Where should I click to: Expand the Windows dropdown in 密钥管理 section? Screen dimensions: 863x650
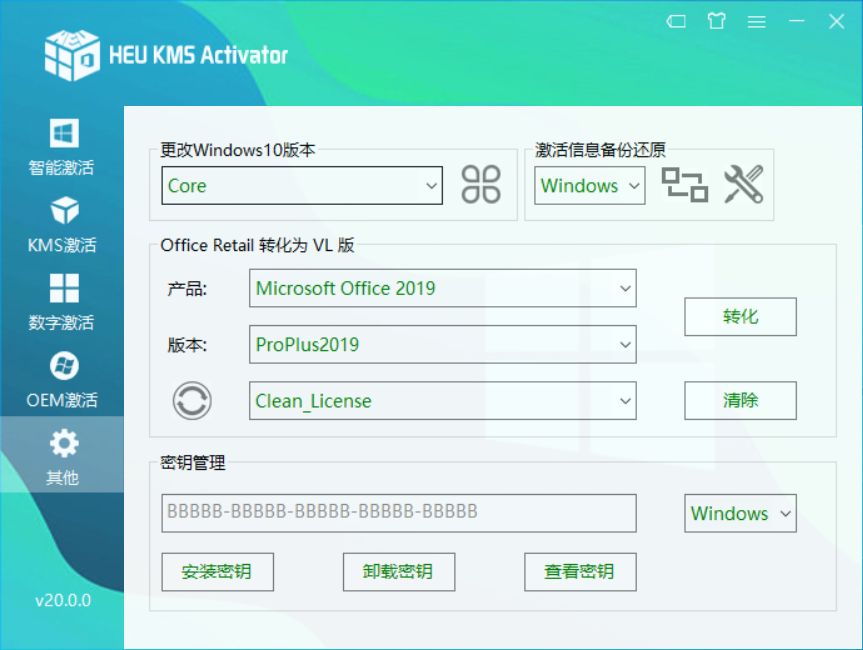coord(740,514)
